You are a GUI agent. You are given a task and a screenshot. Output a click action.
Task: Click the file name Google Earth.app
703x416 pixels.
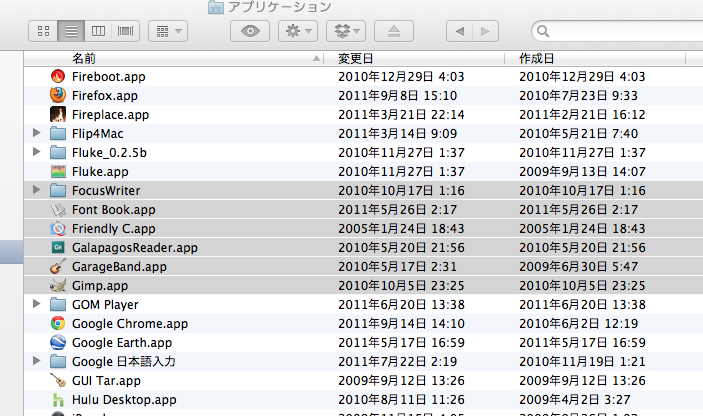(x=122, y=342)
